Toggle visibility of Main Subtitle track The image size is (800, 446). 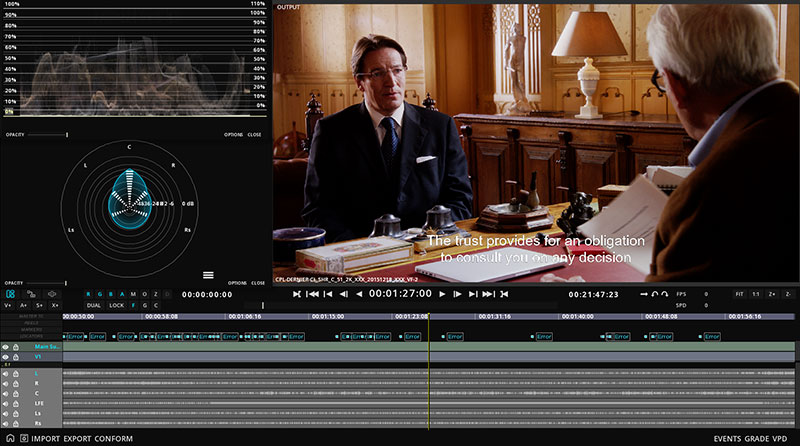click(5, 346)
